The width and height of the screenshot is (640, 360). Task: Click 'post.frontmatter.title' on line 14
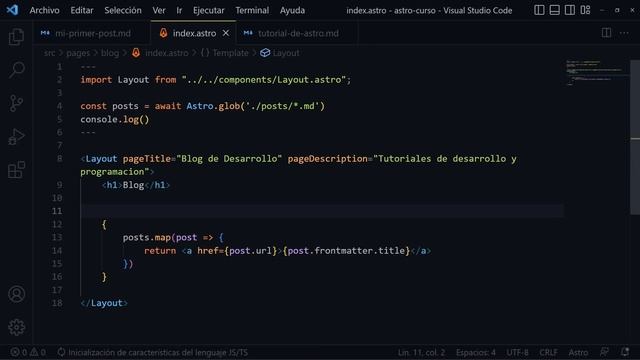point(347,251)
